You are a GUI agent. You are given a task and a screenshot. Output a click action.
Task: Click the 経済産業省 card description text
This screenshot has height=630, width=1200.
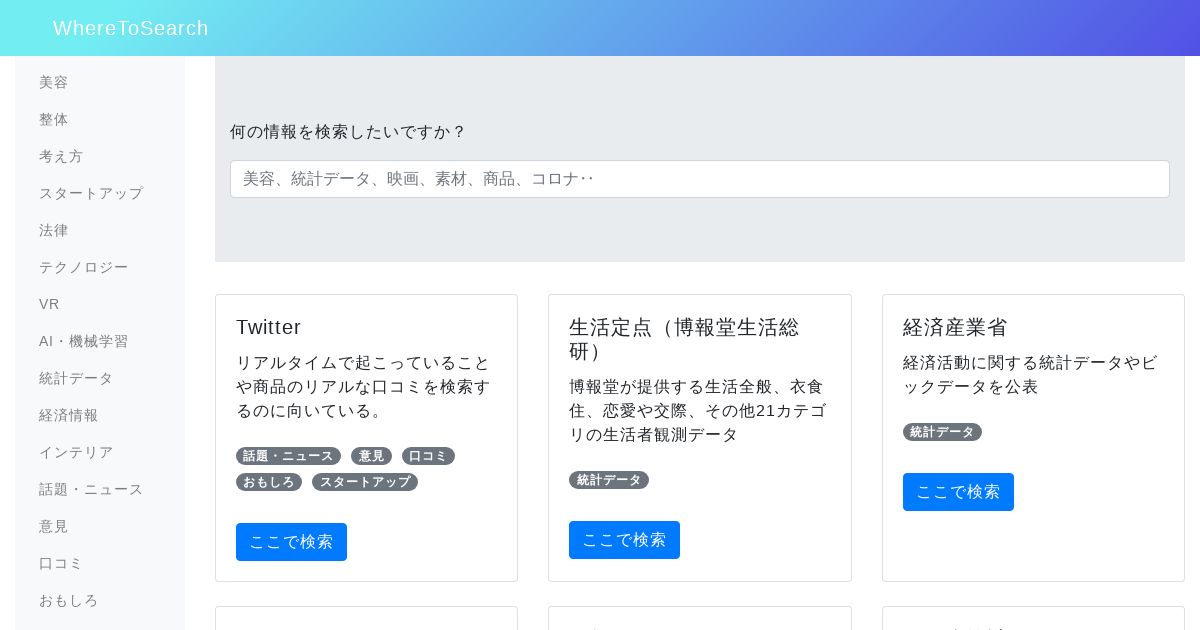coord(1030,375)
